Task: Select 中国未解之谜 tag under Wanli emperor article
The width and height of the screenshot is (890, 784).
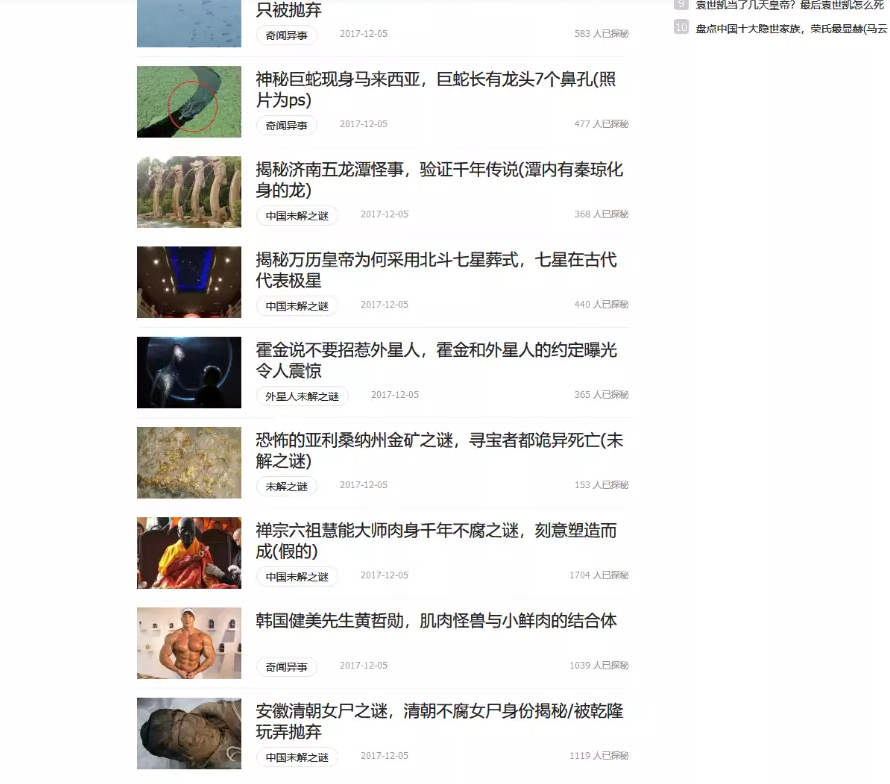Action: click(x=297, y=306)
